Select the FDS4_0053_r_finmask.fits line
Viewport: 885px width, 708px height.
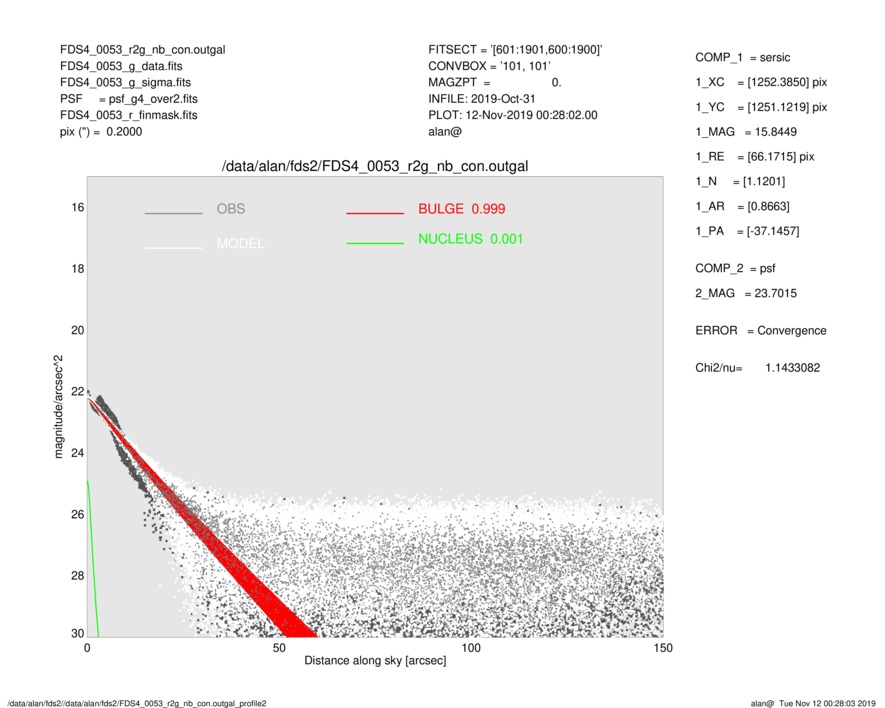[x=129, y=115]
